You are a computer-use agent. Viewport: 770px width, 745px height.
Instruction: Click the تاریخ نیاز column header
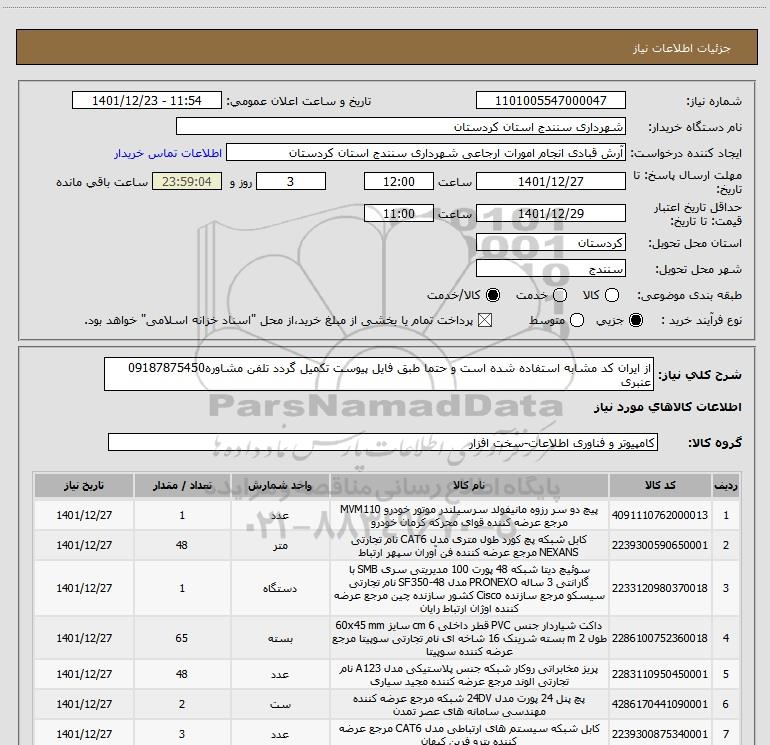point(84,486)
